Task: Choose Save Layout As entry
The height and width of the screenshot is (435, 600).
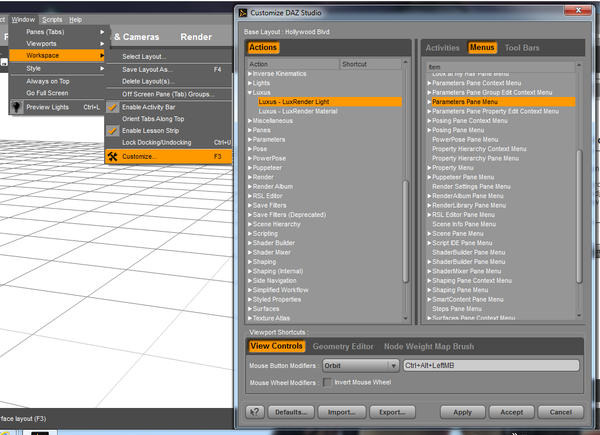Action: pyautogui.click(x=168, y=69)
